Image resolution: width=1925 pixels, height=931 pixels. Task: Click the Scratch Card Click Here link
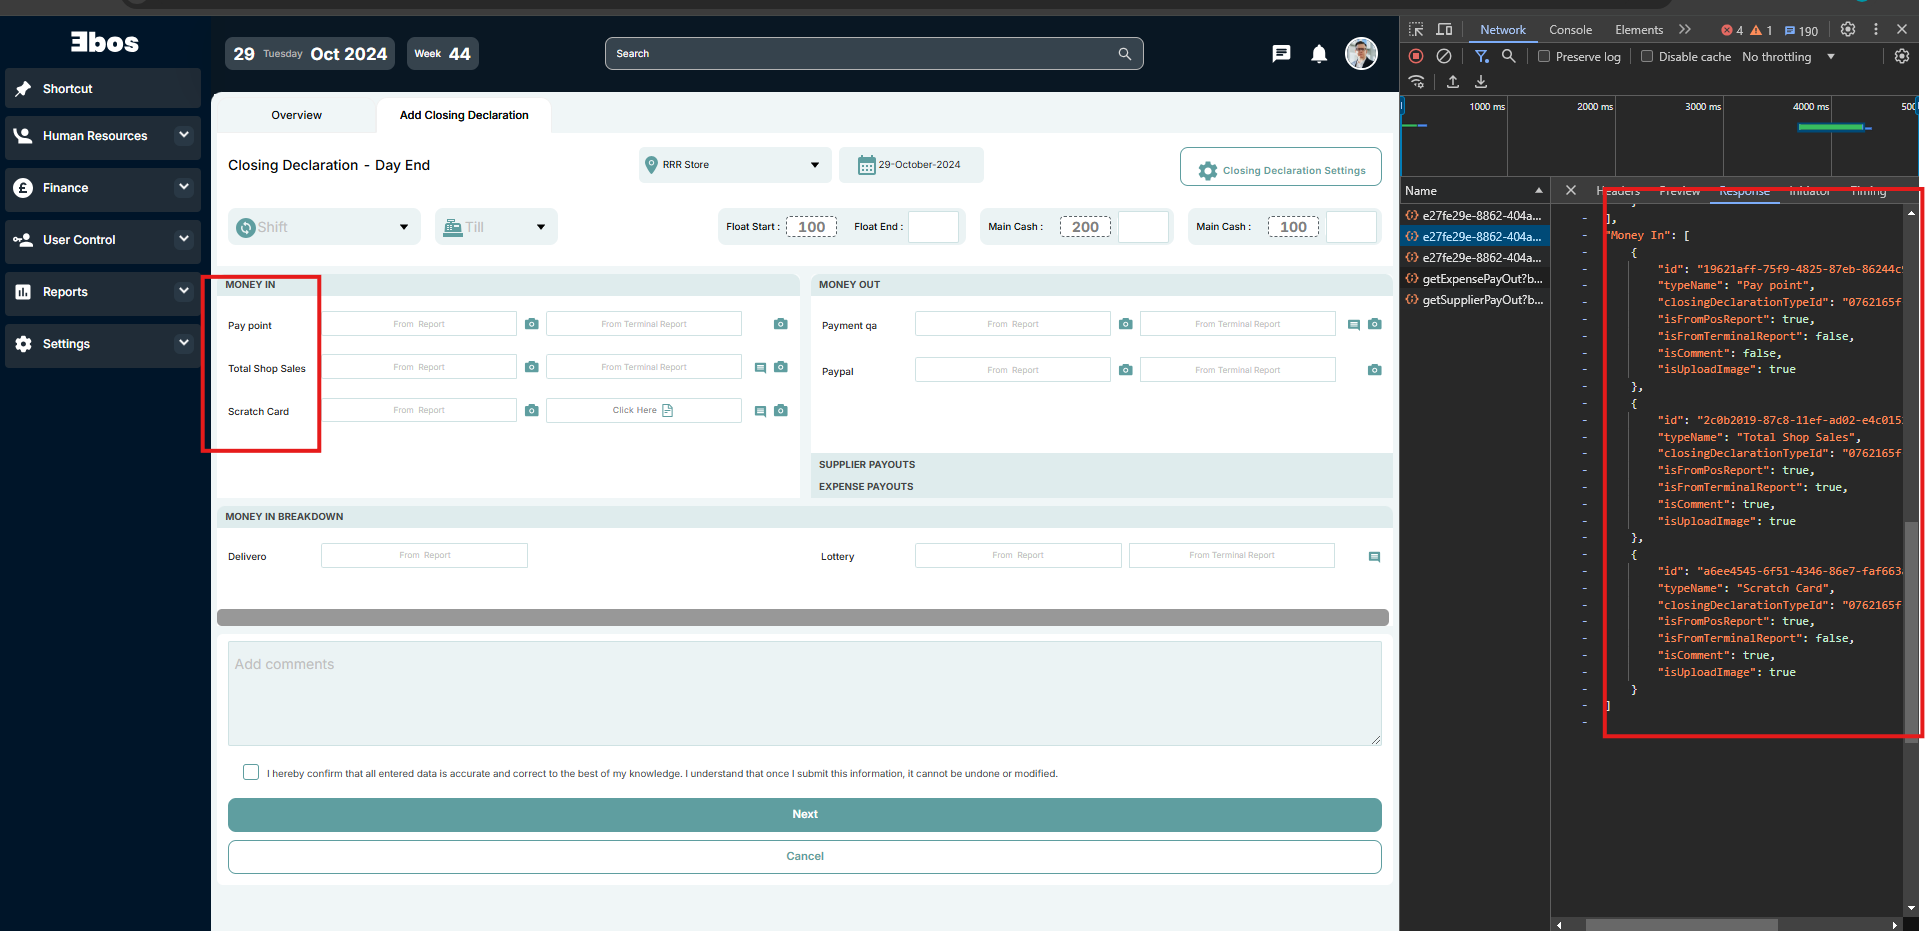pos(643,410)
